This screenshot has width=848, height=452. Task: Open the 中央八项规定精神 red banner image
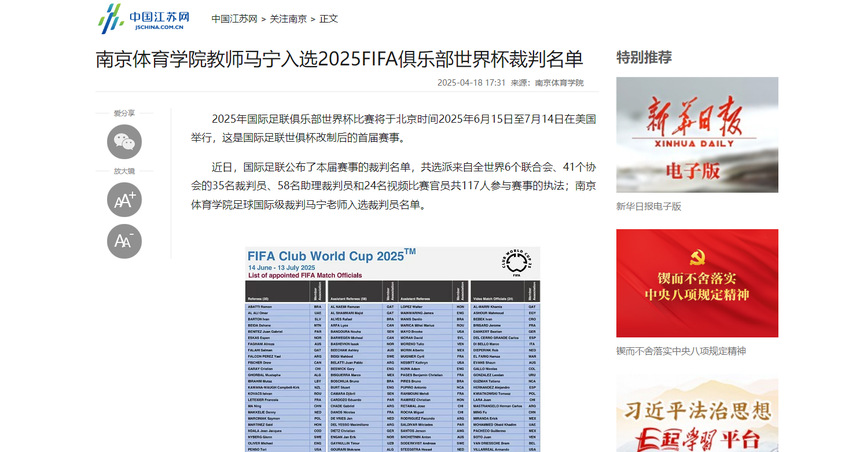pyautogui.click(x=696, y=283)
